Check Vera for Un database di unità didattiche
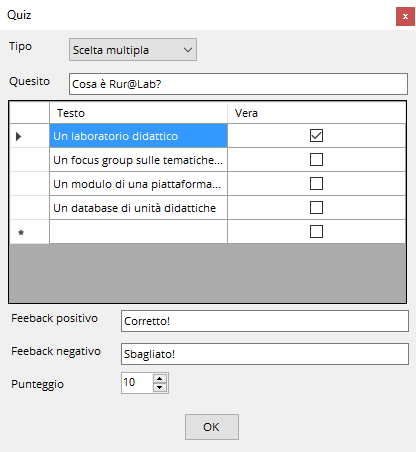The height and width of the screenshot is (452, 416). click(x=316, y=208)
